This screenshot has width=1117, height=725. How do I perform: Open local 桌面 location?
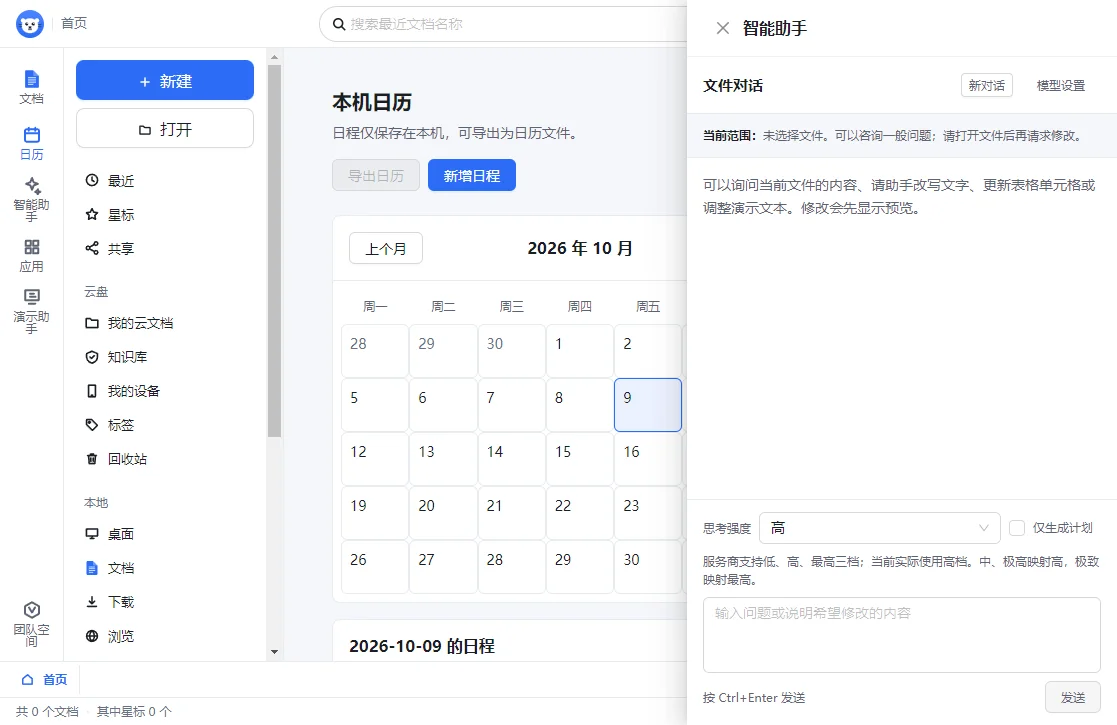pyautogui.click(x=165, y=534)
